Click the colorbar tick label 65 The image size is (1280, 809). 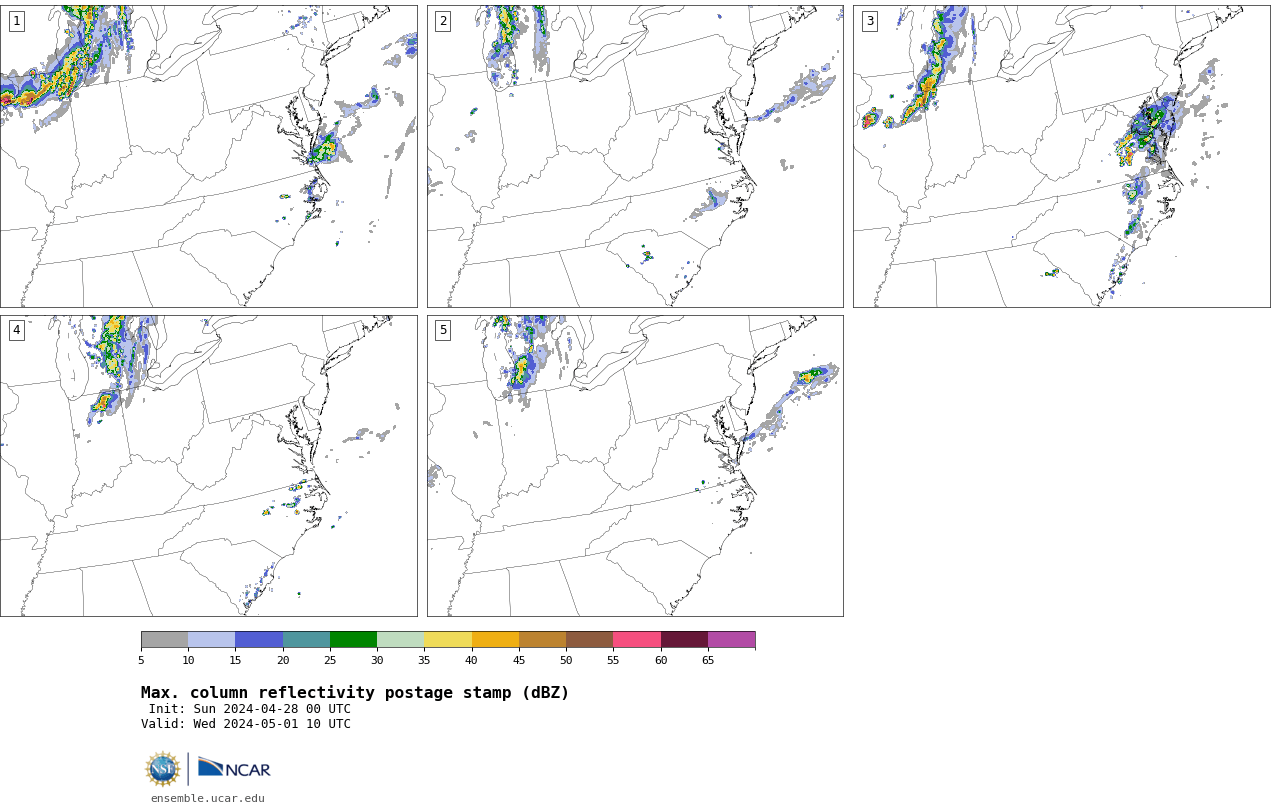[x=708, y=660]
